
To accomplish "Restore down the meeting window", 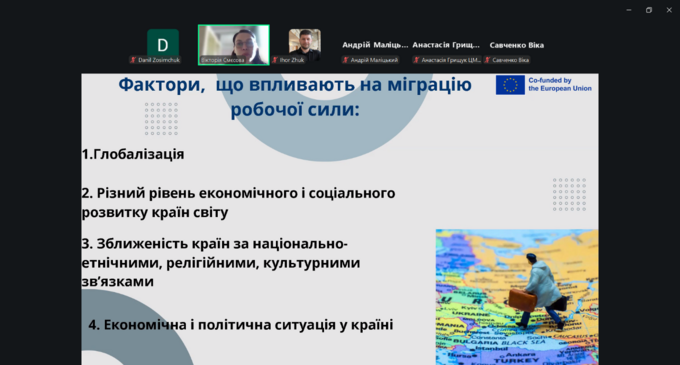I will click(649, 10).
